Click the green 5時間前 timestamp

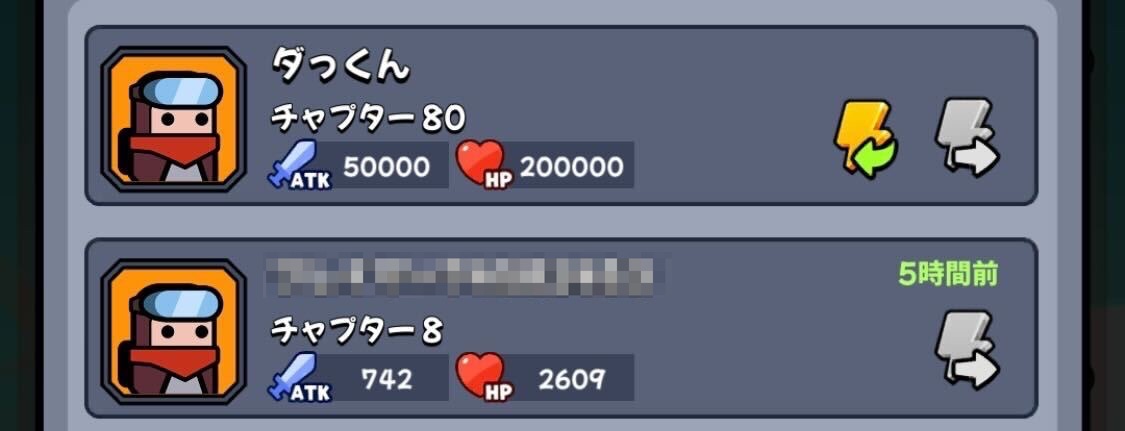948,274
